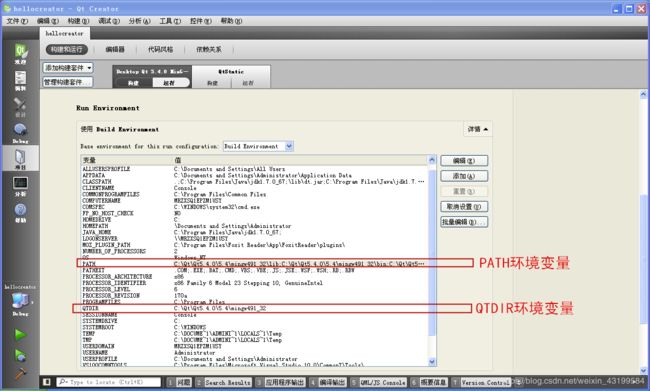The image size is (650, 391).
Task: Click the Type to locate search field
Action: pos(109,382)
